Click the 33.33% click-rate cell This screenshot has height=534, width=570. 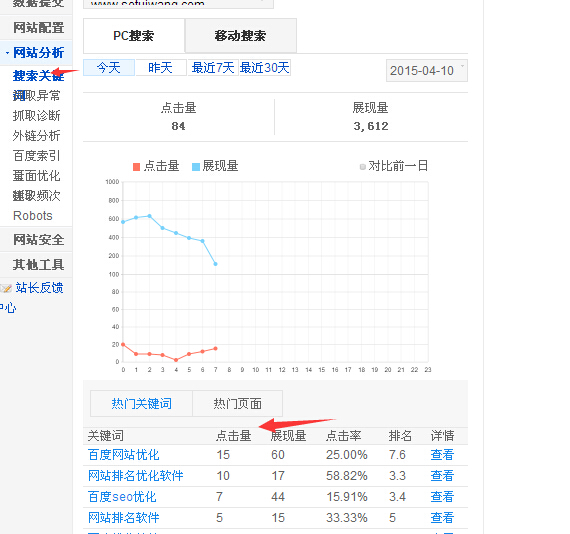click(347, 518)
